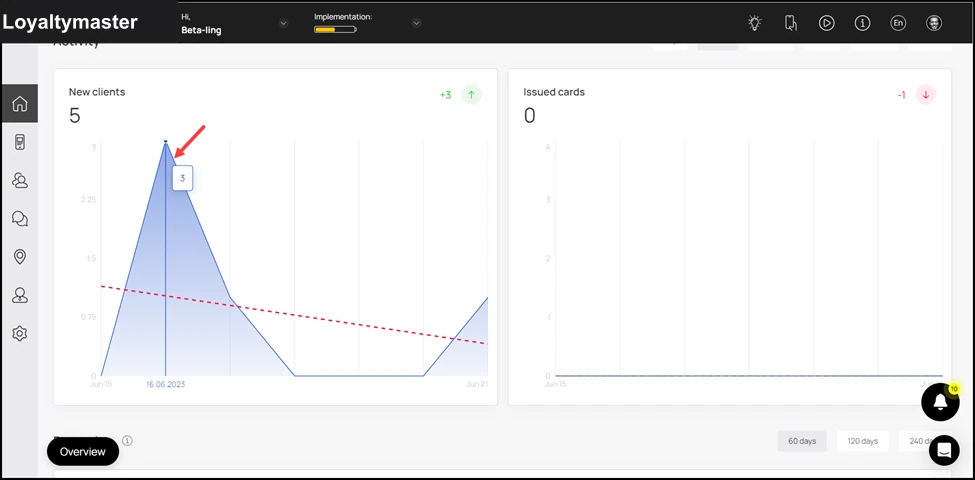Open the settings gear sidebar icon

pyautogui.click(x=19, y=334)
